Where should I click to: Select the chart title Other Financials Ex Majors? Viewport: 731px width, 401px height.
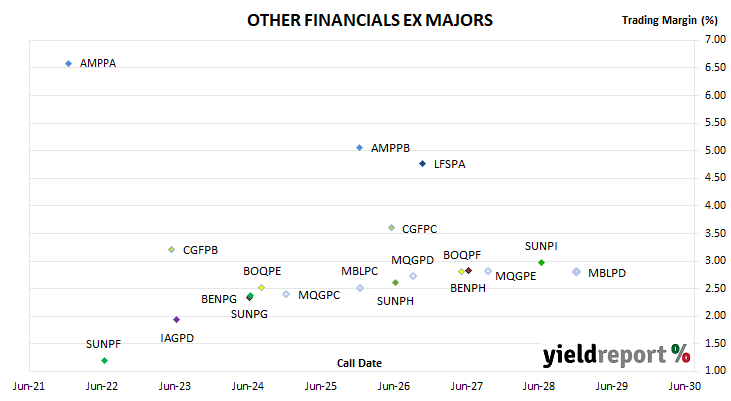click(370, 20)
